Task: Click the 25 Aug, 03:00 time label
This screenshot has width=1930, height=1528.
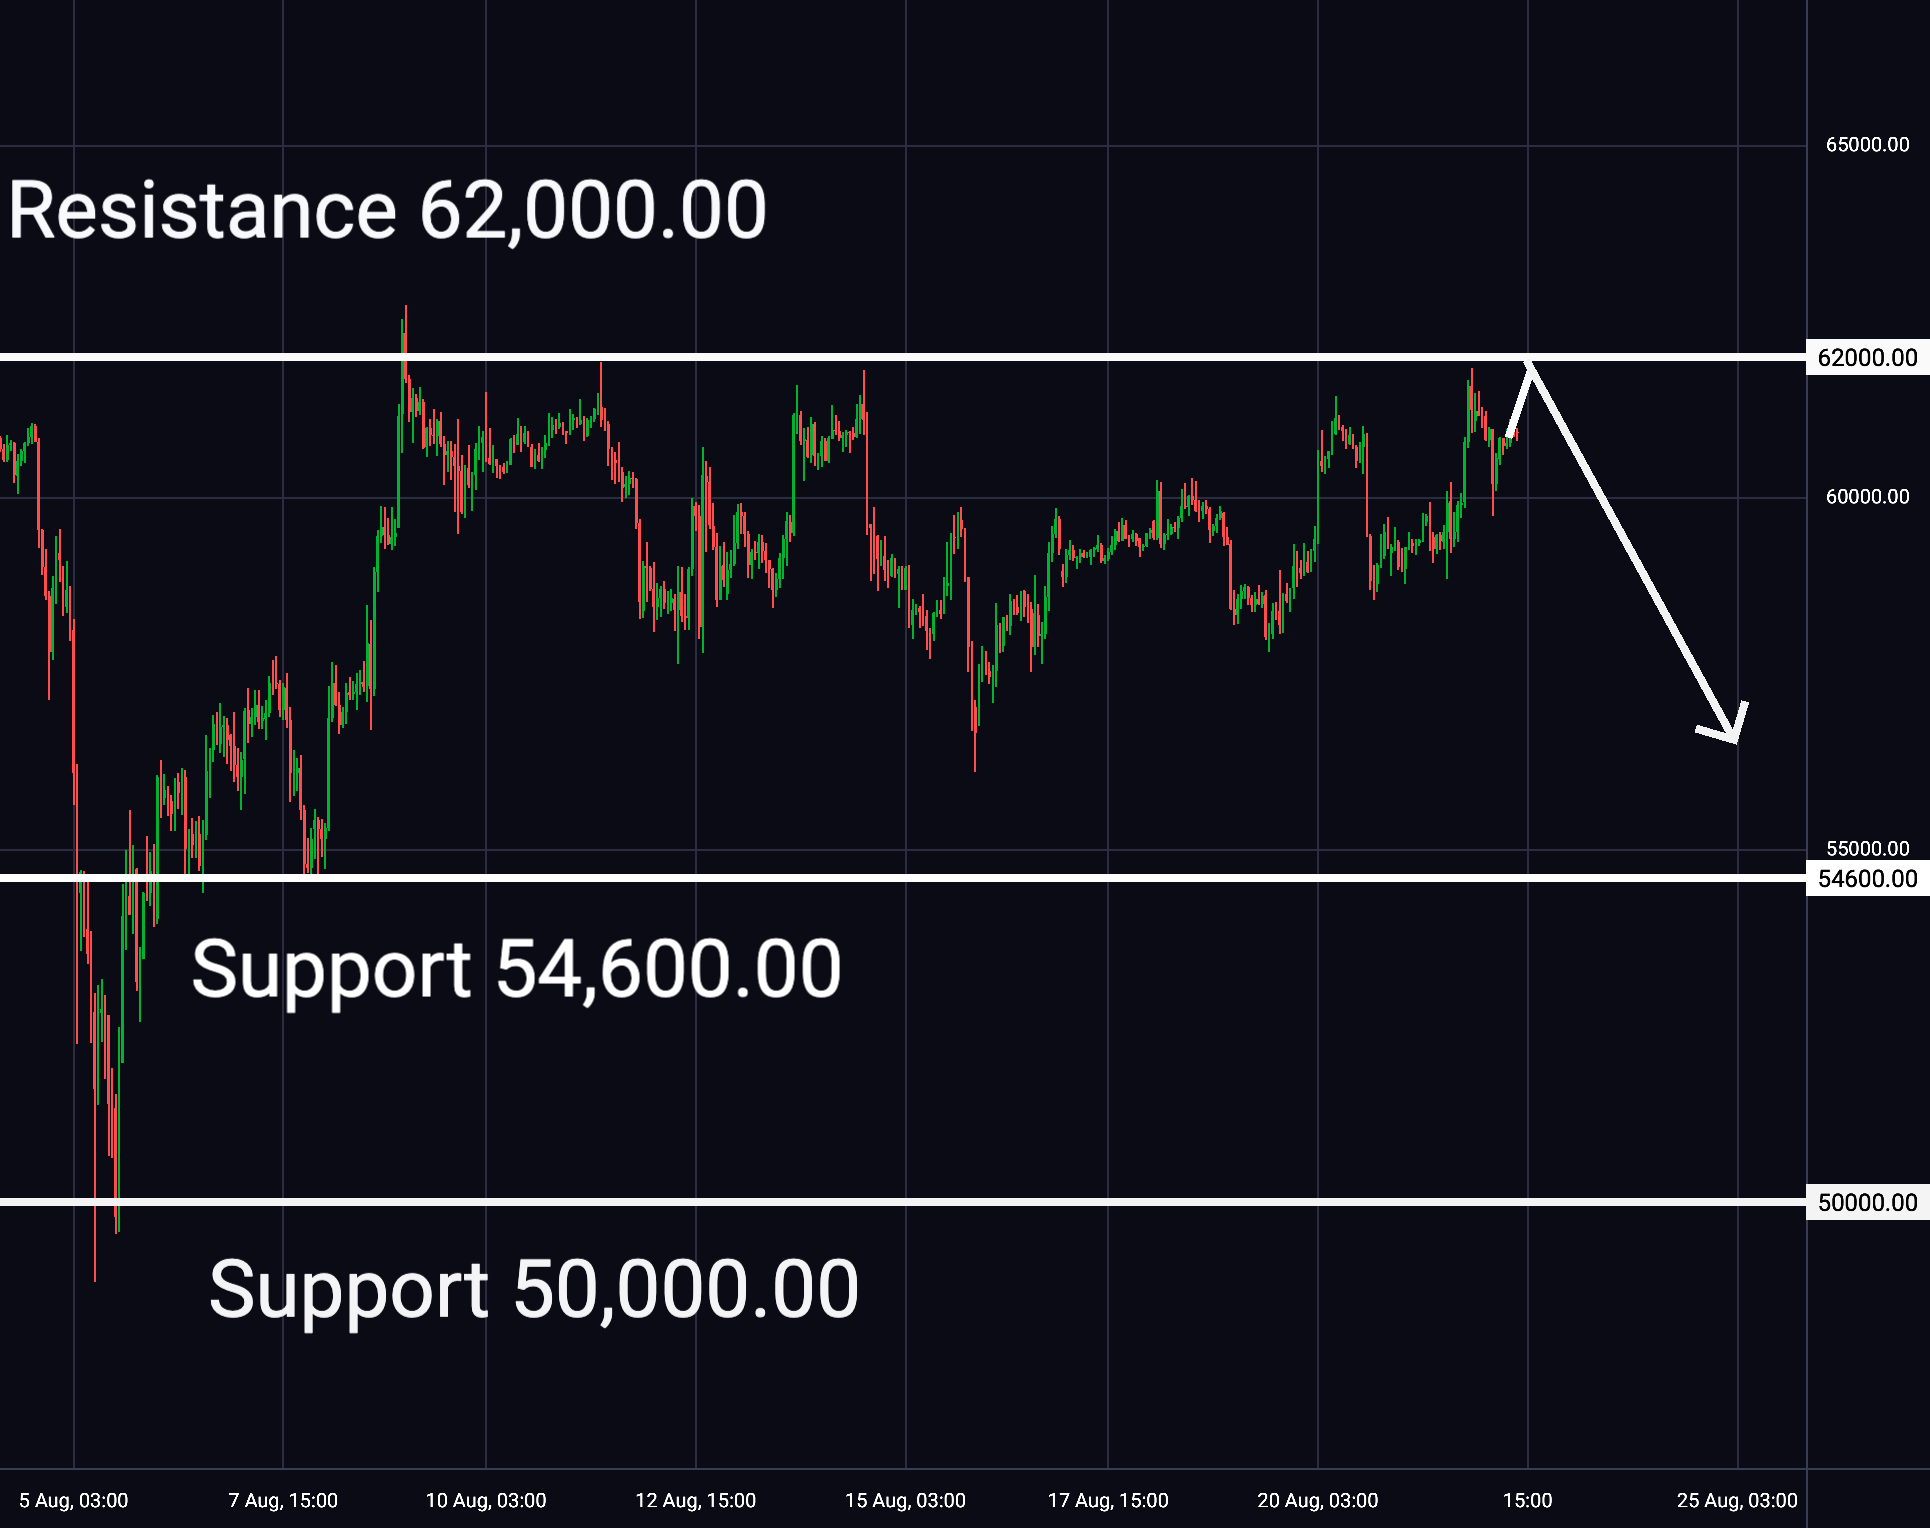Action: point(1737,1500)
